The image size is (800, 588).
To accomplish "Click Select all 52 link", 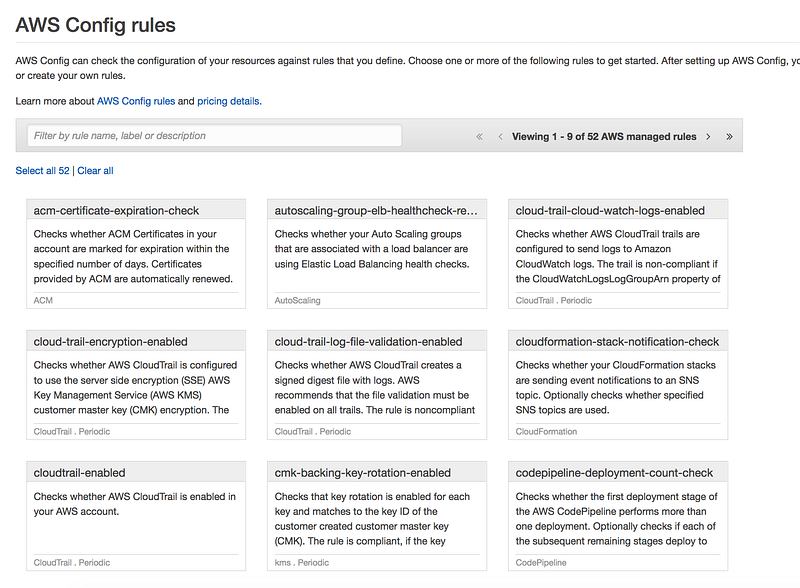I will (x=42, y=171).
